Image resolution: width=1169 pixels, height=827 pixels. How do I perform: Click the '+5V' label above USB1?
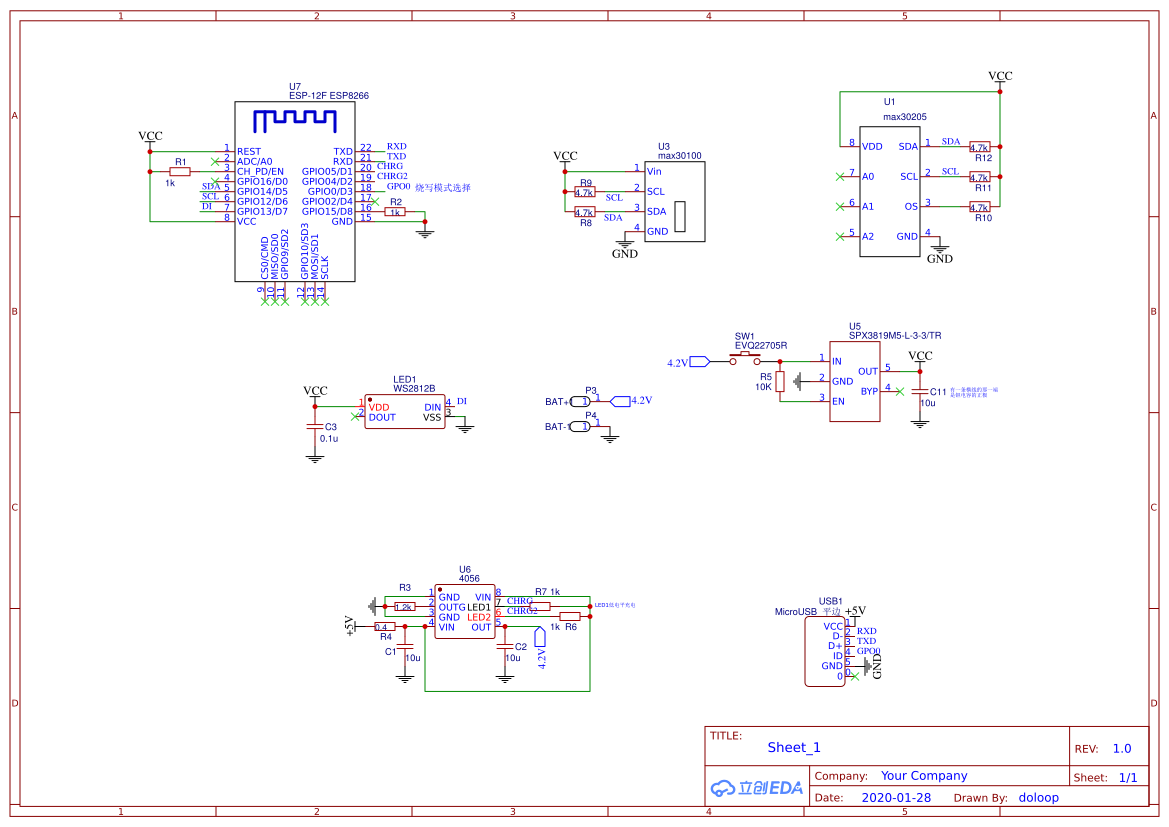click(855, 611)
